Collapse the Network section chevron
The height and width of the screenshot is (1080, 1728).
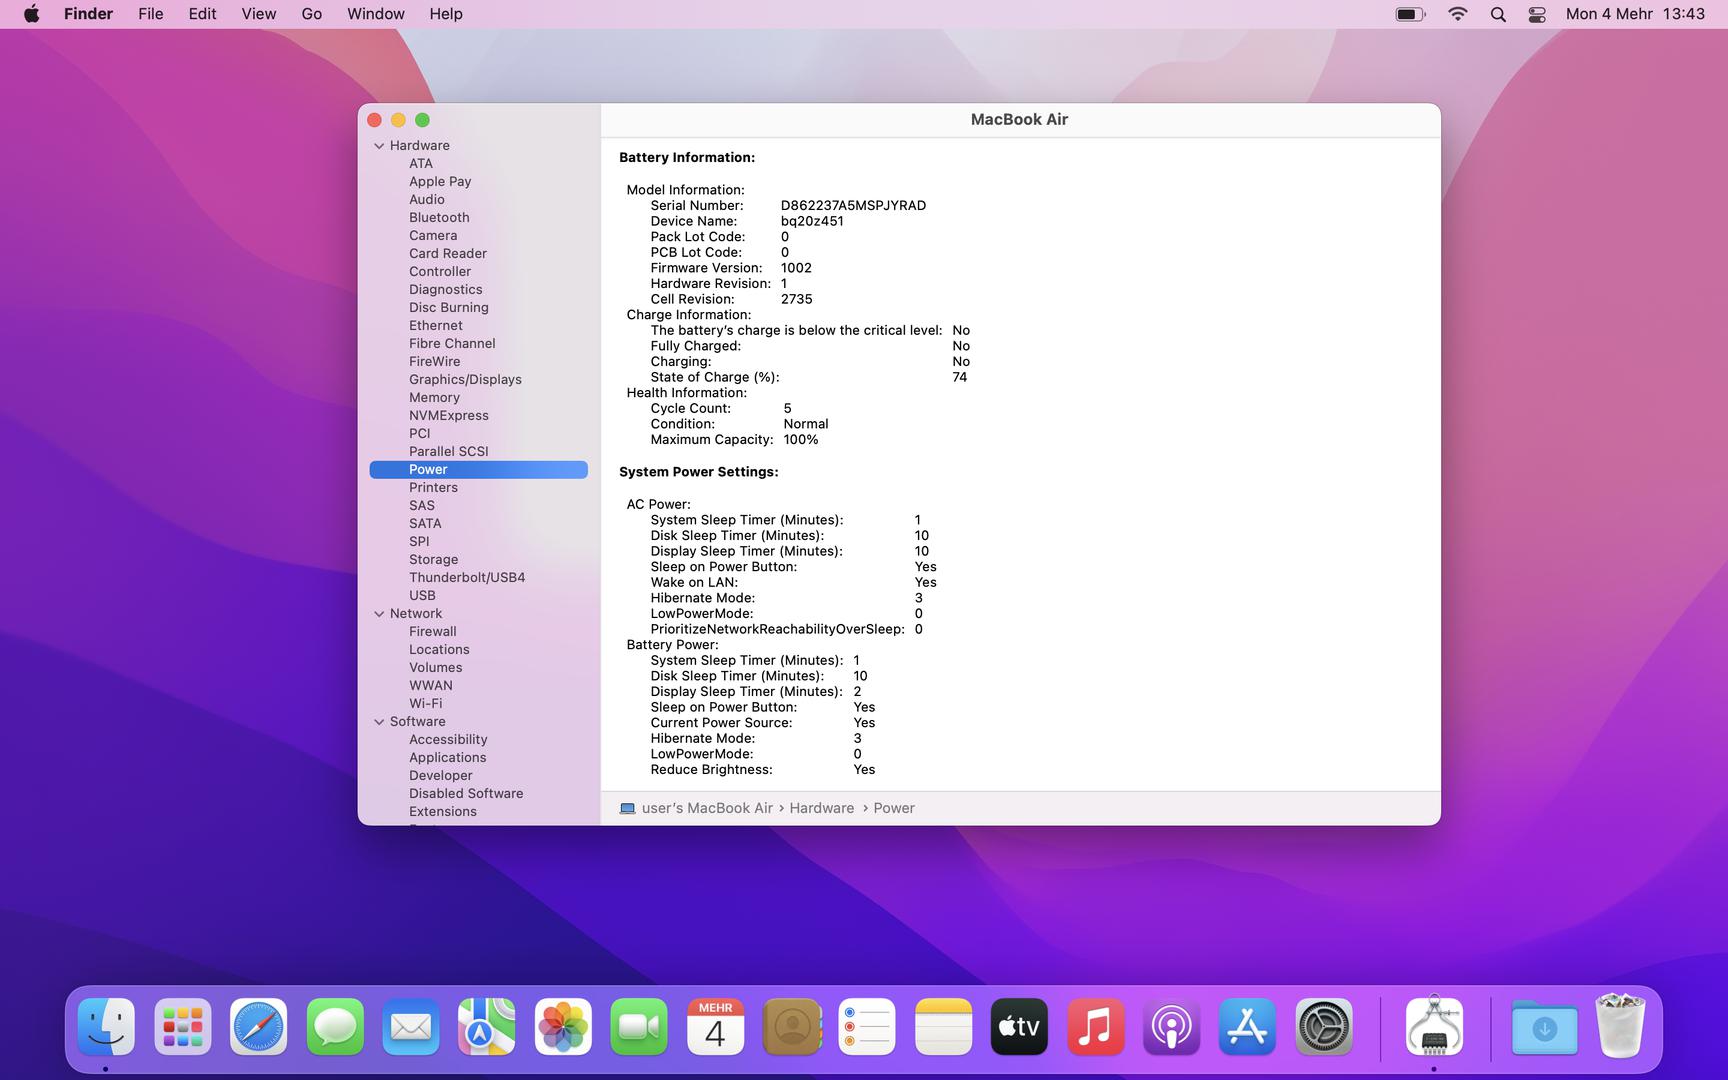[379, 614]
